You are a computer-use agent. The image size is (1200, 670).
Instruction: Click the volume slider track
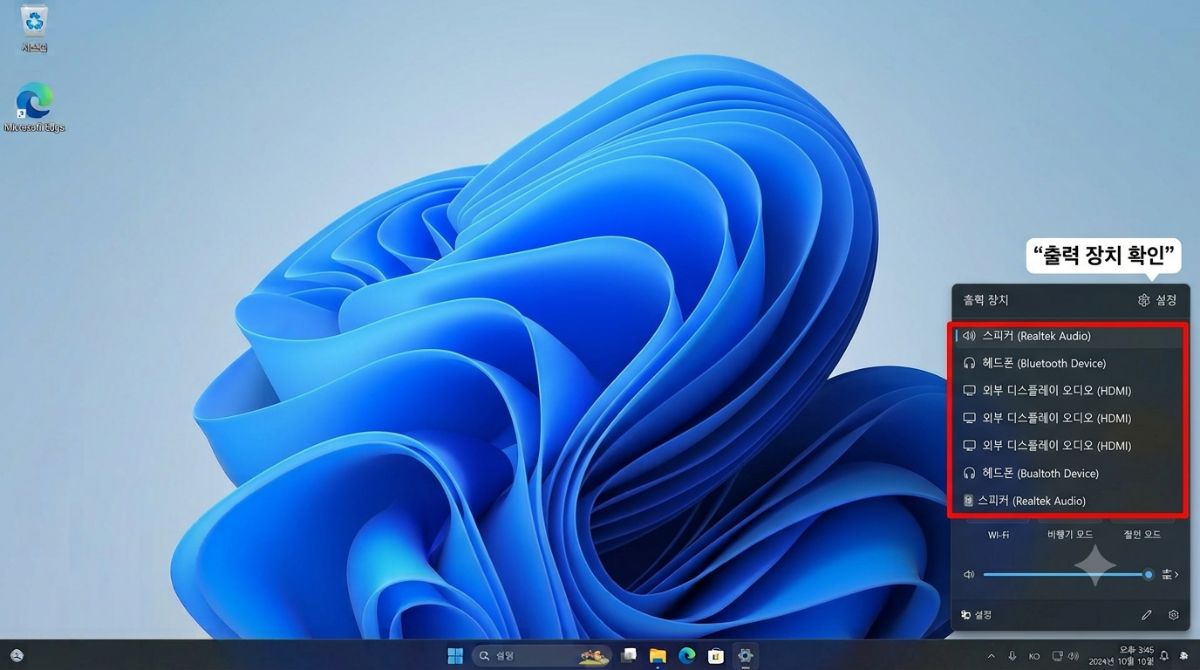[x=1068, y=575]
